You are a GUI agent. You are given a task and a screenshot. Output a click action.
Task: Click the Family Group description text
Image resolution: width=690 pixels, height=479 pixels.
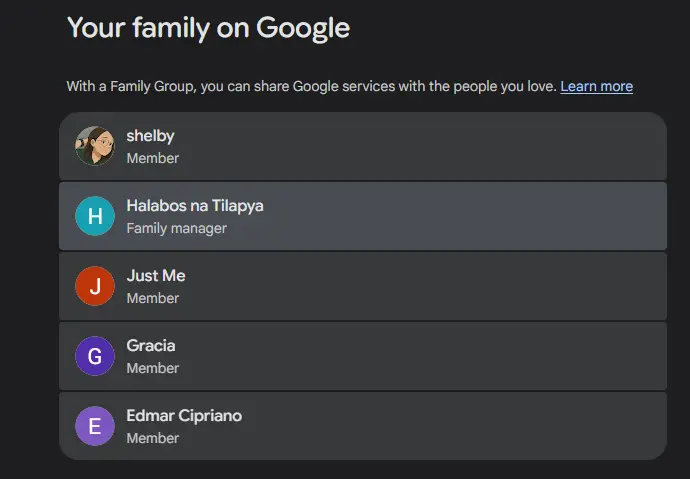(312, 86)
